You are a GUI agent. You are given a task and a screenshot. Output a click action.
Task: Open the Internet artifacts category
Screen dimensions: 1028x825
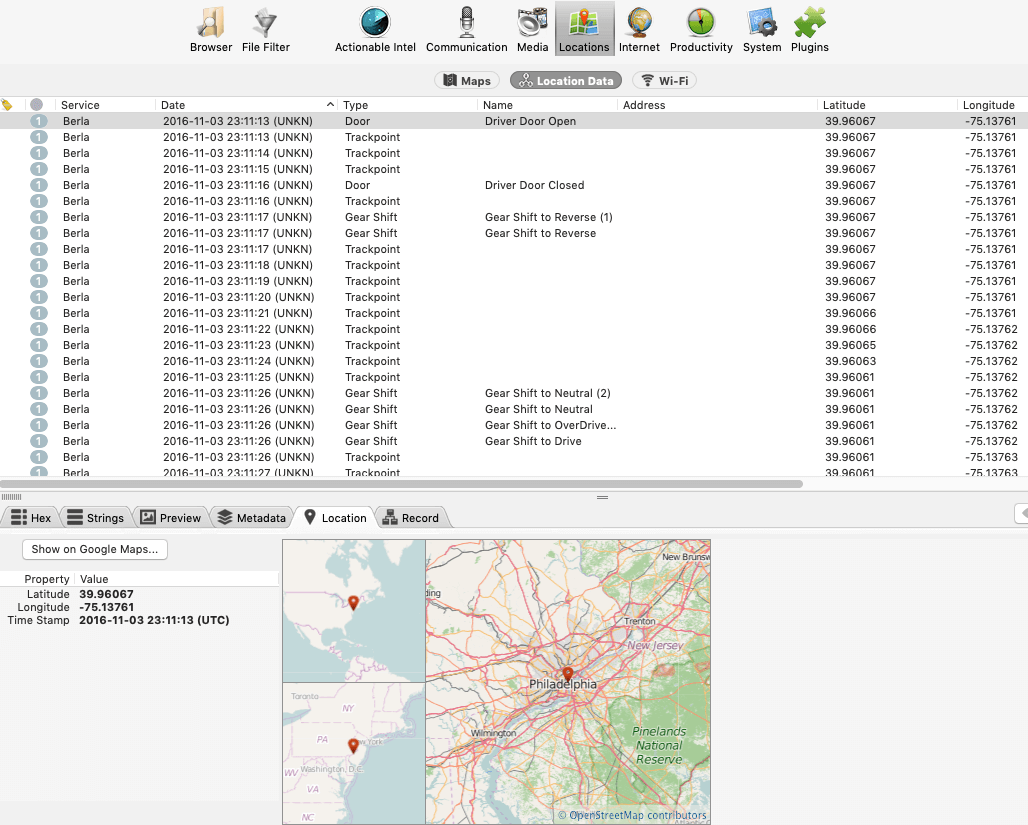[639, 28]
